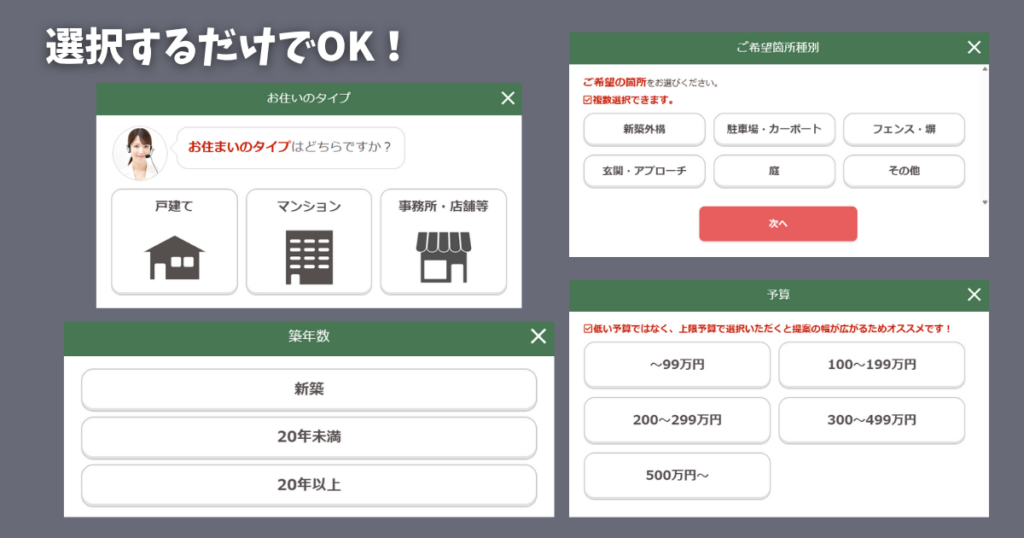Choose the マンション building icon option
Screen dimensions: 1024x538
[308, 242]
